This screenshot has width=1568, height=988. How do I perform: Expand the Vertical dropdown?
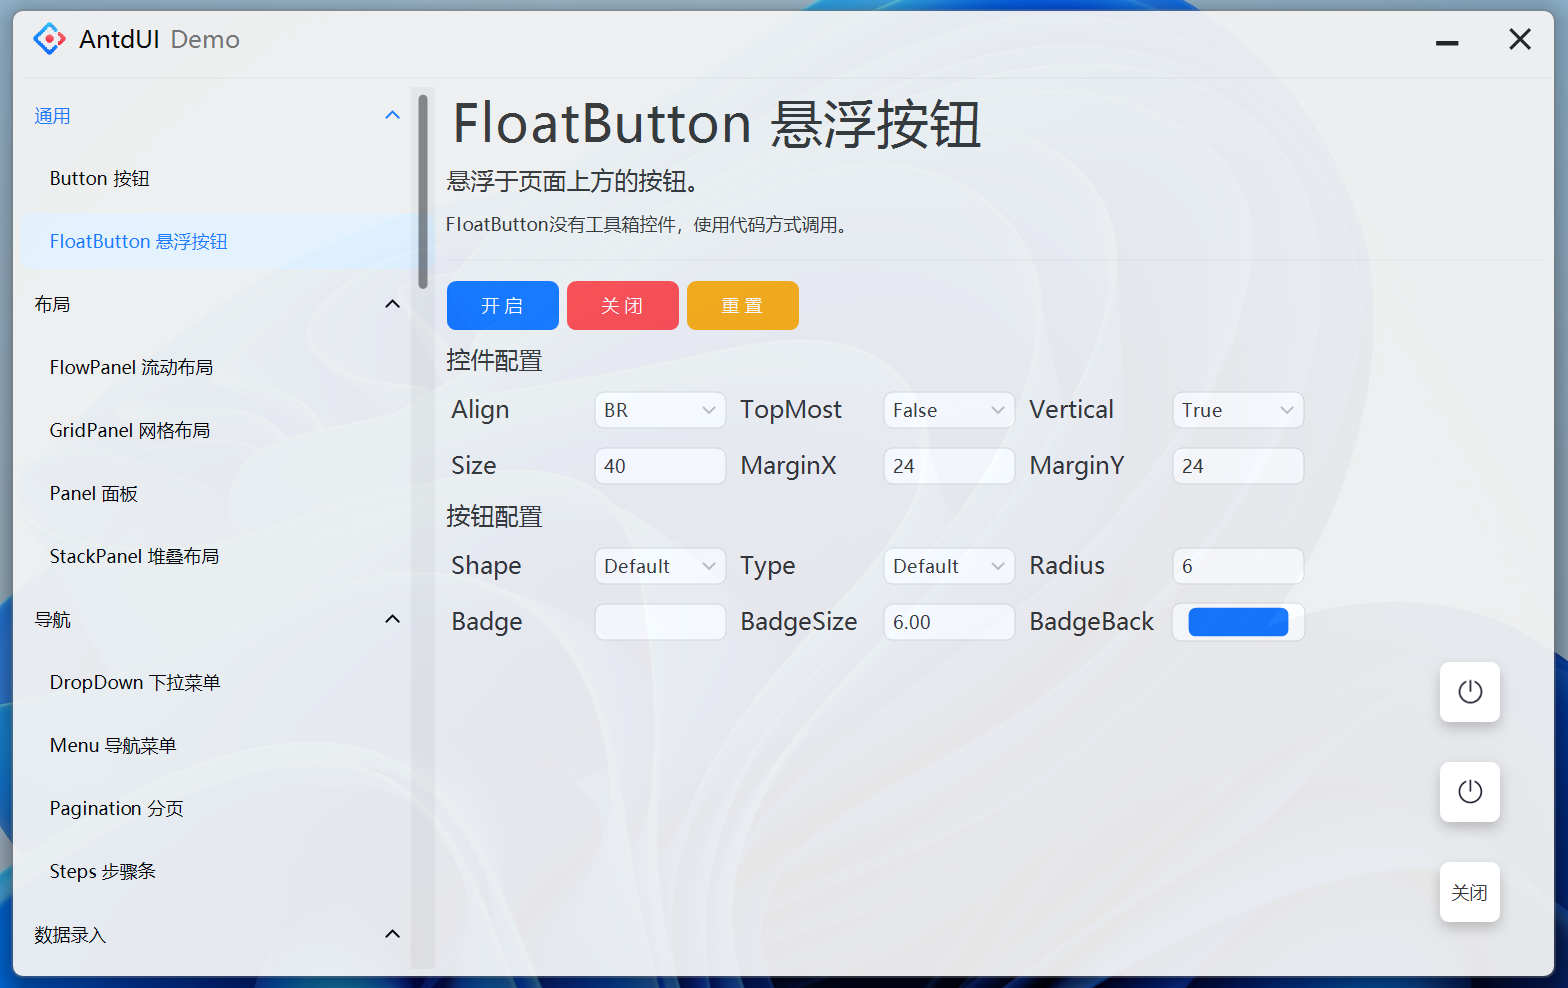pyautogui.click(x=1237, y=410)
